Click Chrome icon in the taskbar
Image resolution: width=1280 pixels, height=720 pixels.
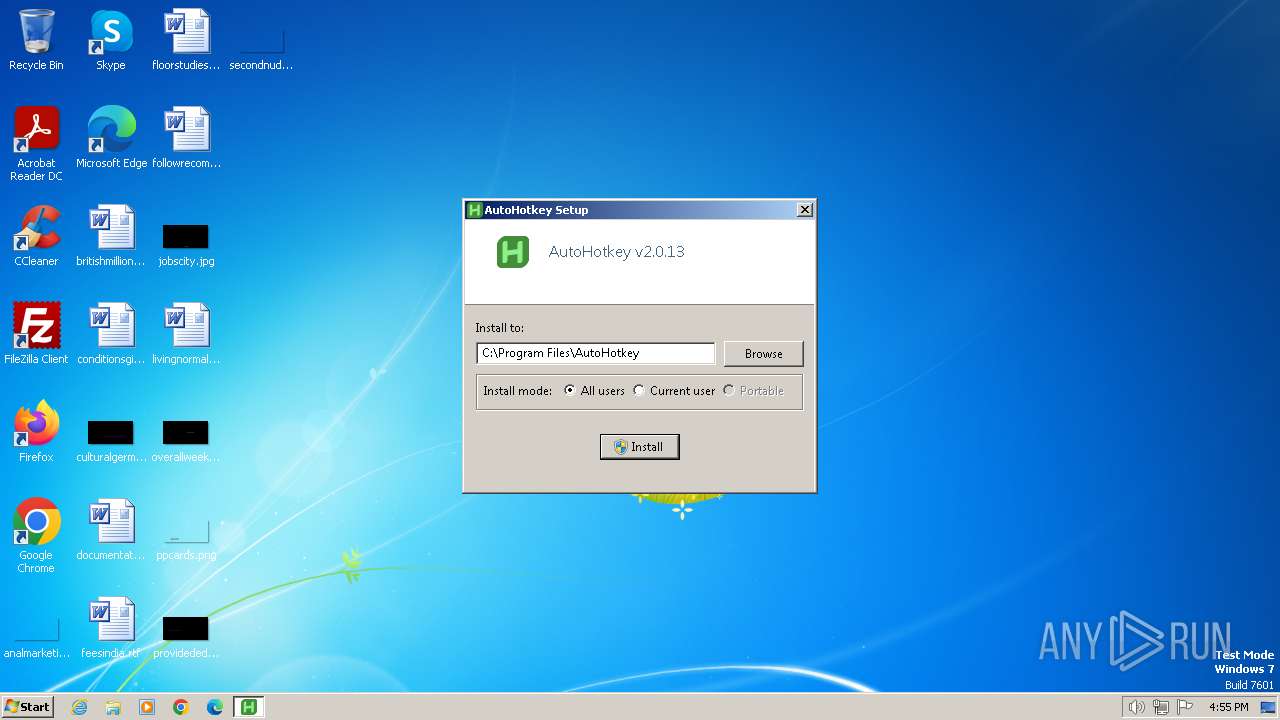click(x=181, y=707)
